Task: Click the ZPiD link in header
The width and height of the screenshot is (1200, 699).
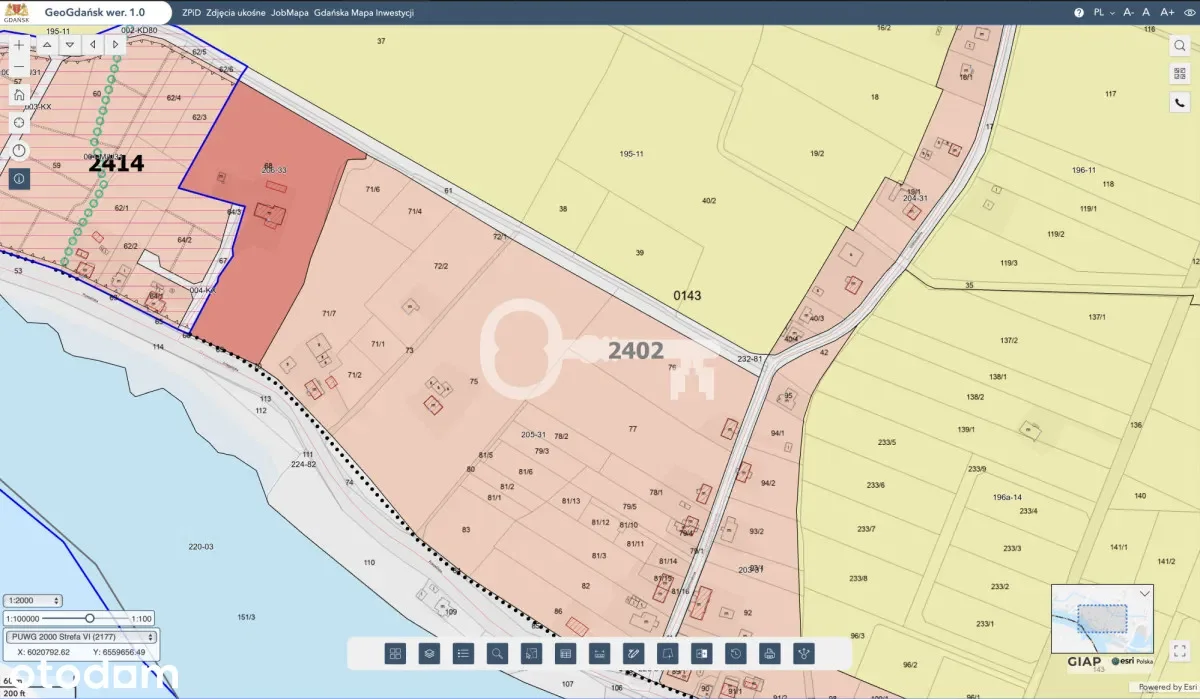Action: (x=191, y=13)
